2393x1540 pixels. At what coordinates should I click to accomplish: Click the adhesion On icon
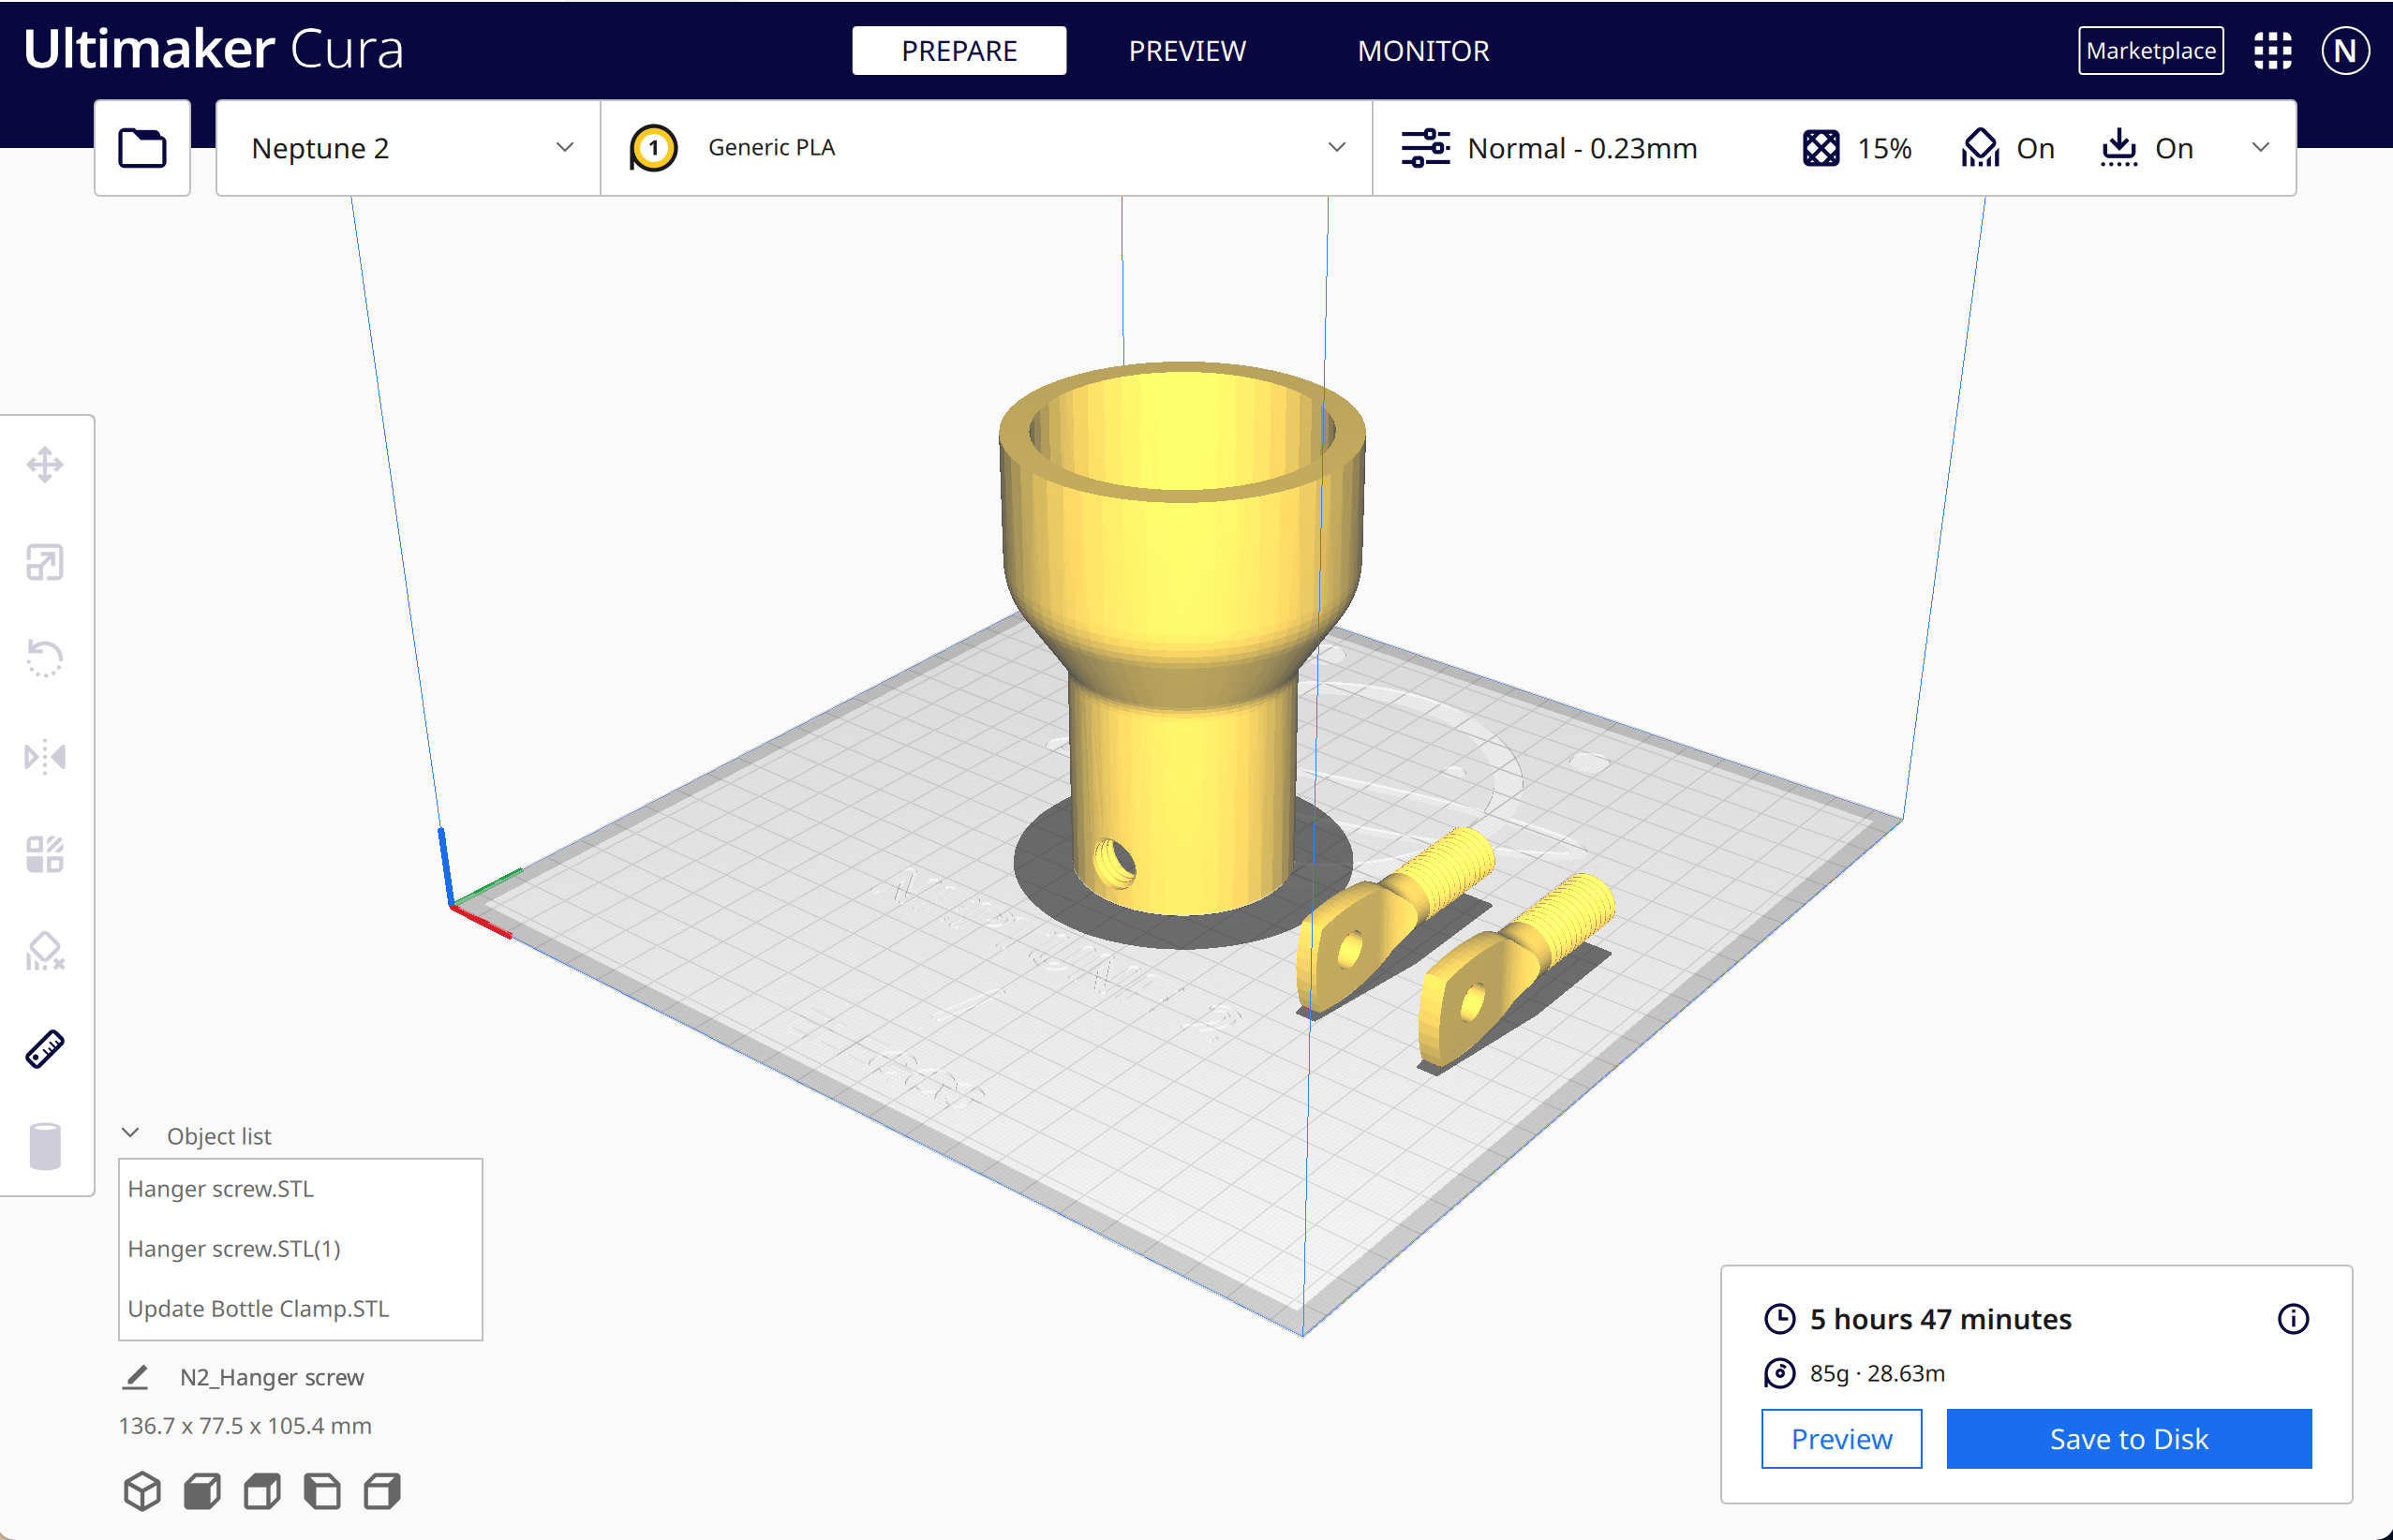point(2118,148)
